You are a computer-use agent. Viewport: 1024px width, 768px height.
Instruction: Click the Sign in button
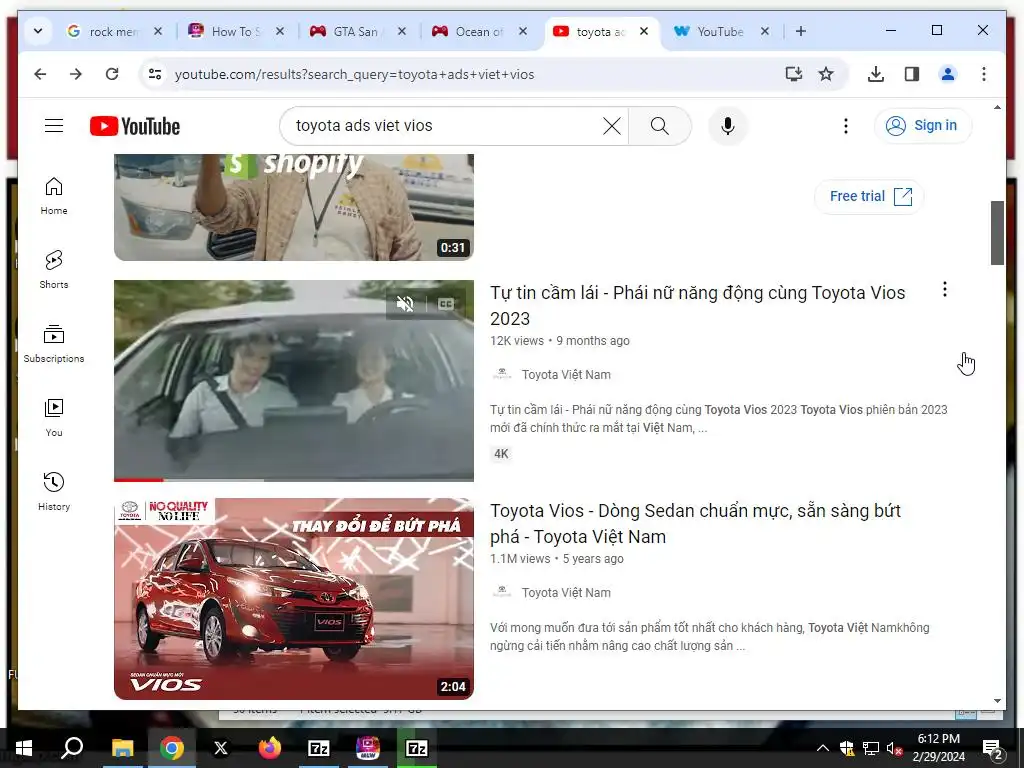[x=923, y=125]
